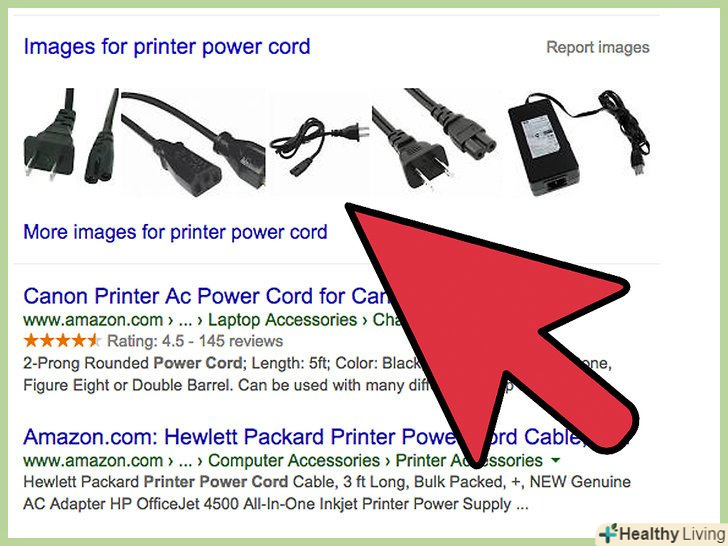
Task: Click the 'Report images' link
Action: click(598, 47)
